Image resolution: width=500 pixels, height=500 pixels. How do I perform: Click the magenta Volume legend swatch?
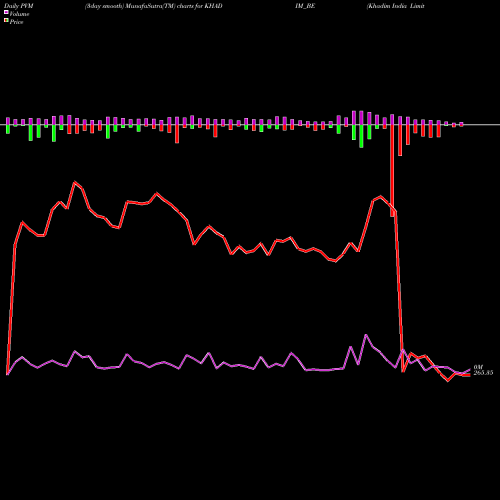pos(6,12)
